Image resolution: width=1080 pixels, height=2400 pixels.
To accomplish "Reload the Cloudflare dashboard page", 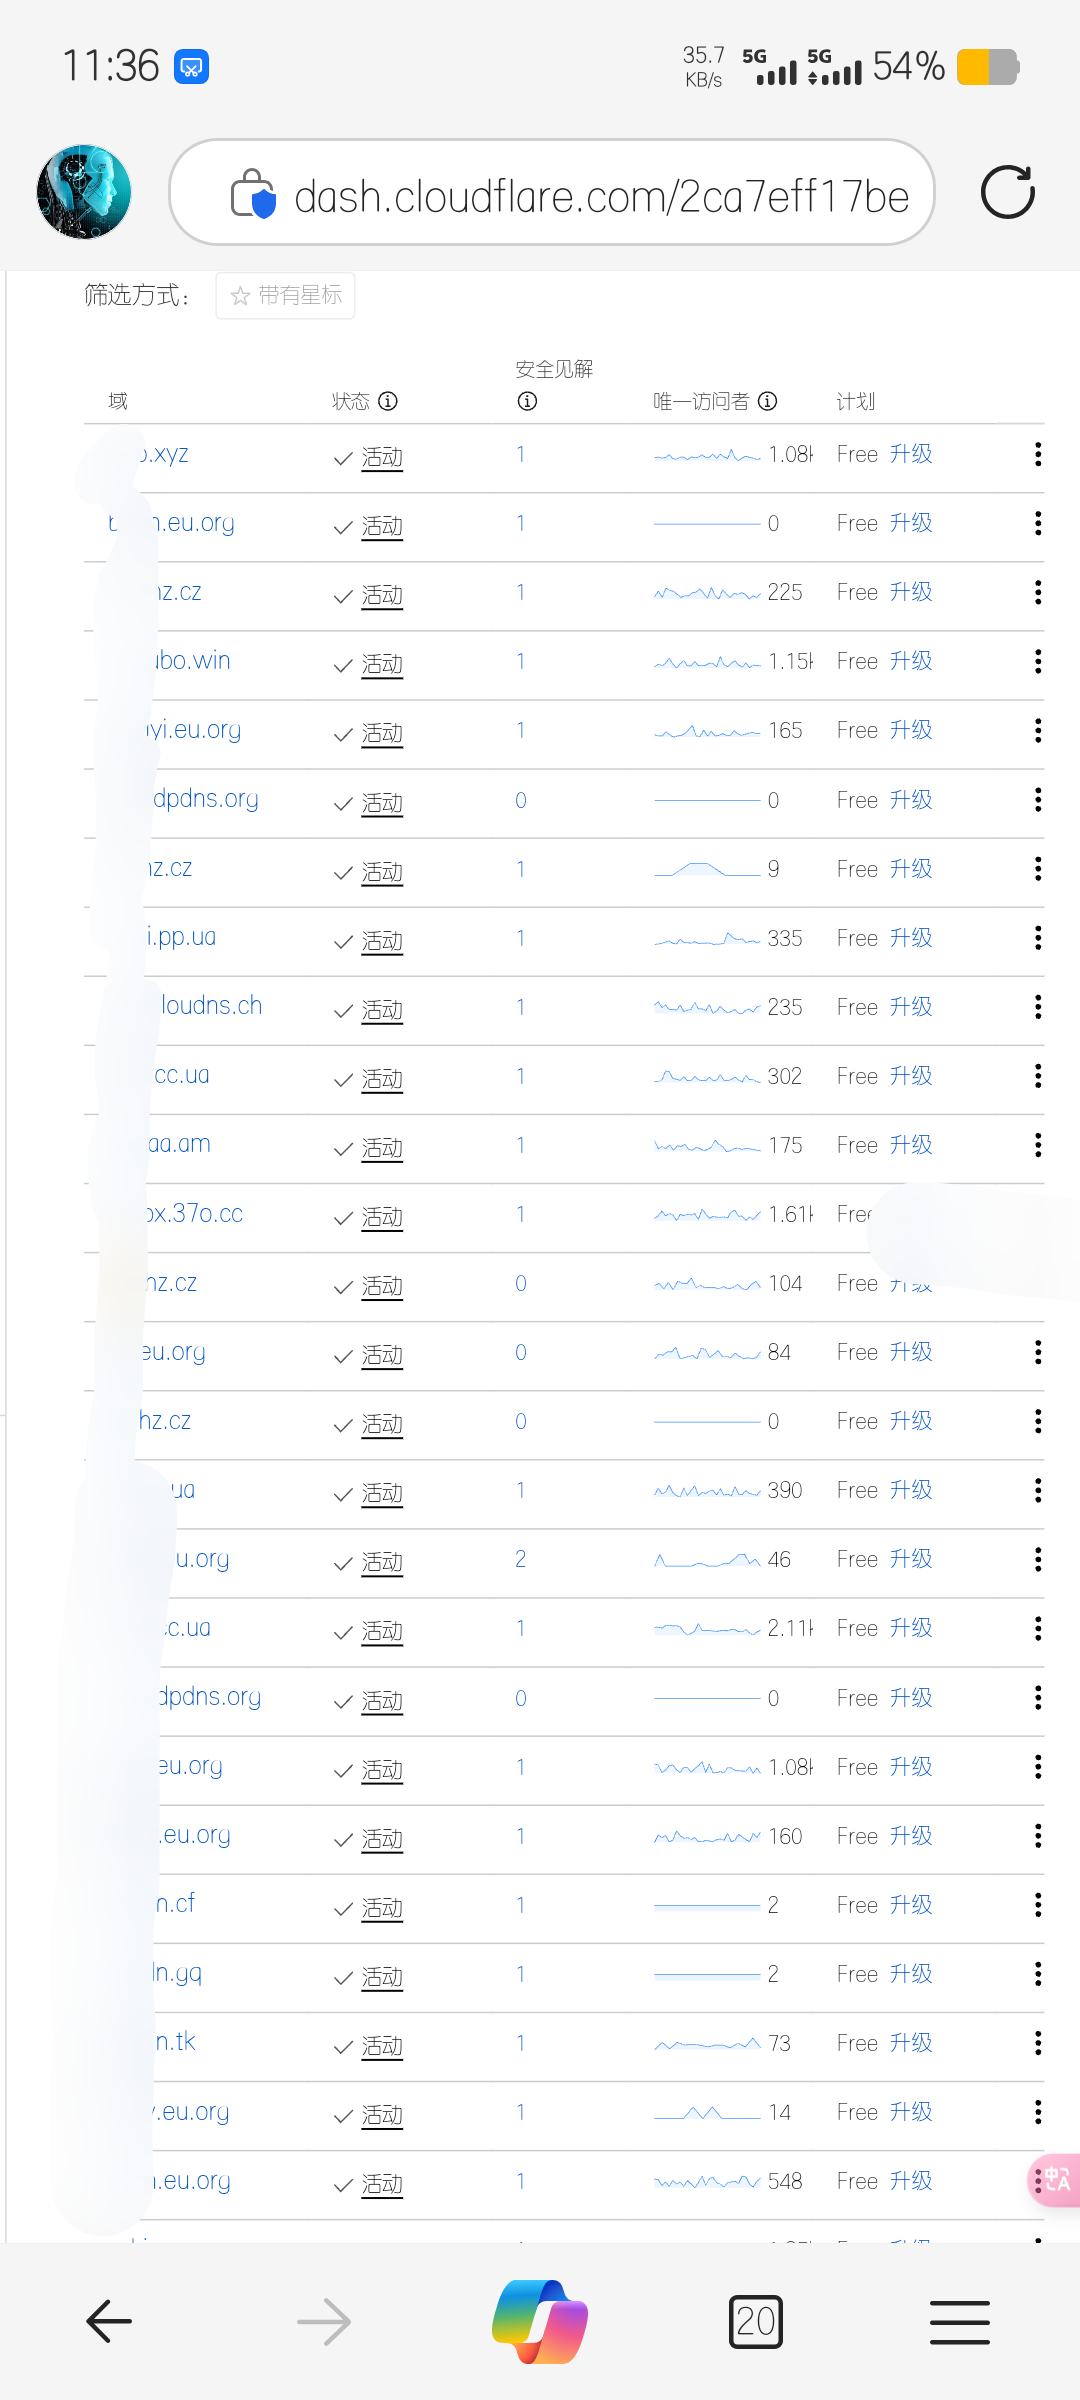I will (x=1007, y=192).
